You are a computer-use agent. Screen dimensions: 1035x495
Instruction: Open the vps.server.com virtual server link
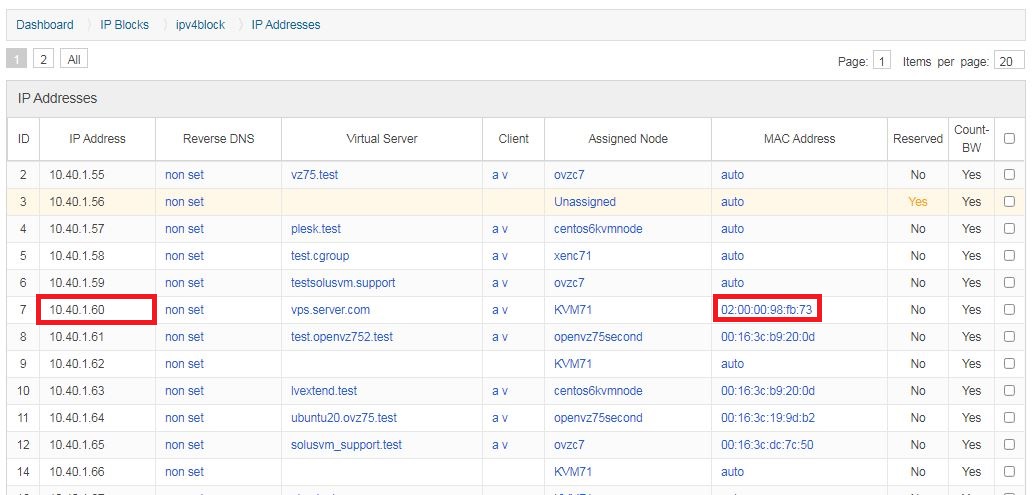[331, 310]
